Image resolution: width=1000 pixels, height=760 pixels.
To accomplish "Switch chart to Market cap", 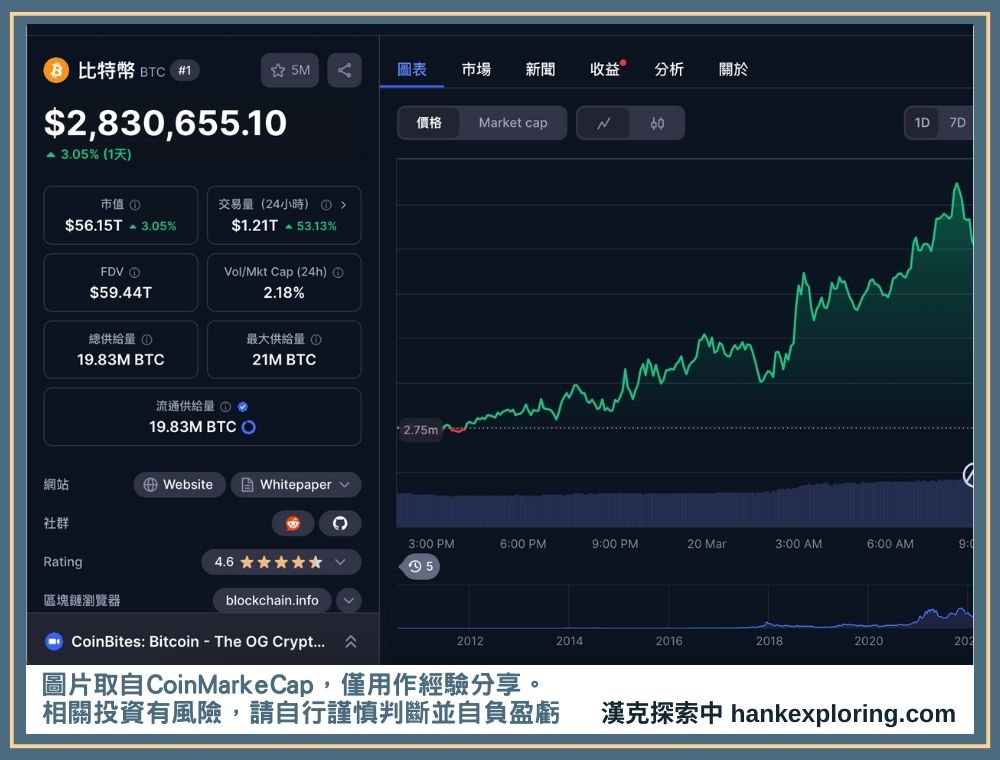I will click(513, 123).
